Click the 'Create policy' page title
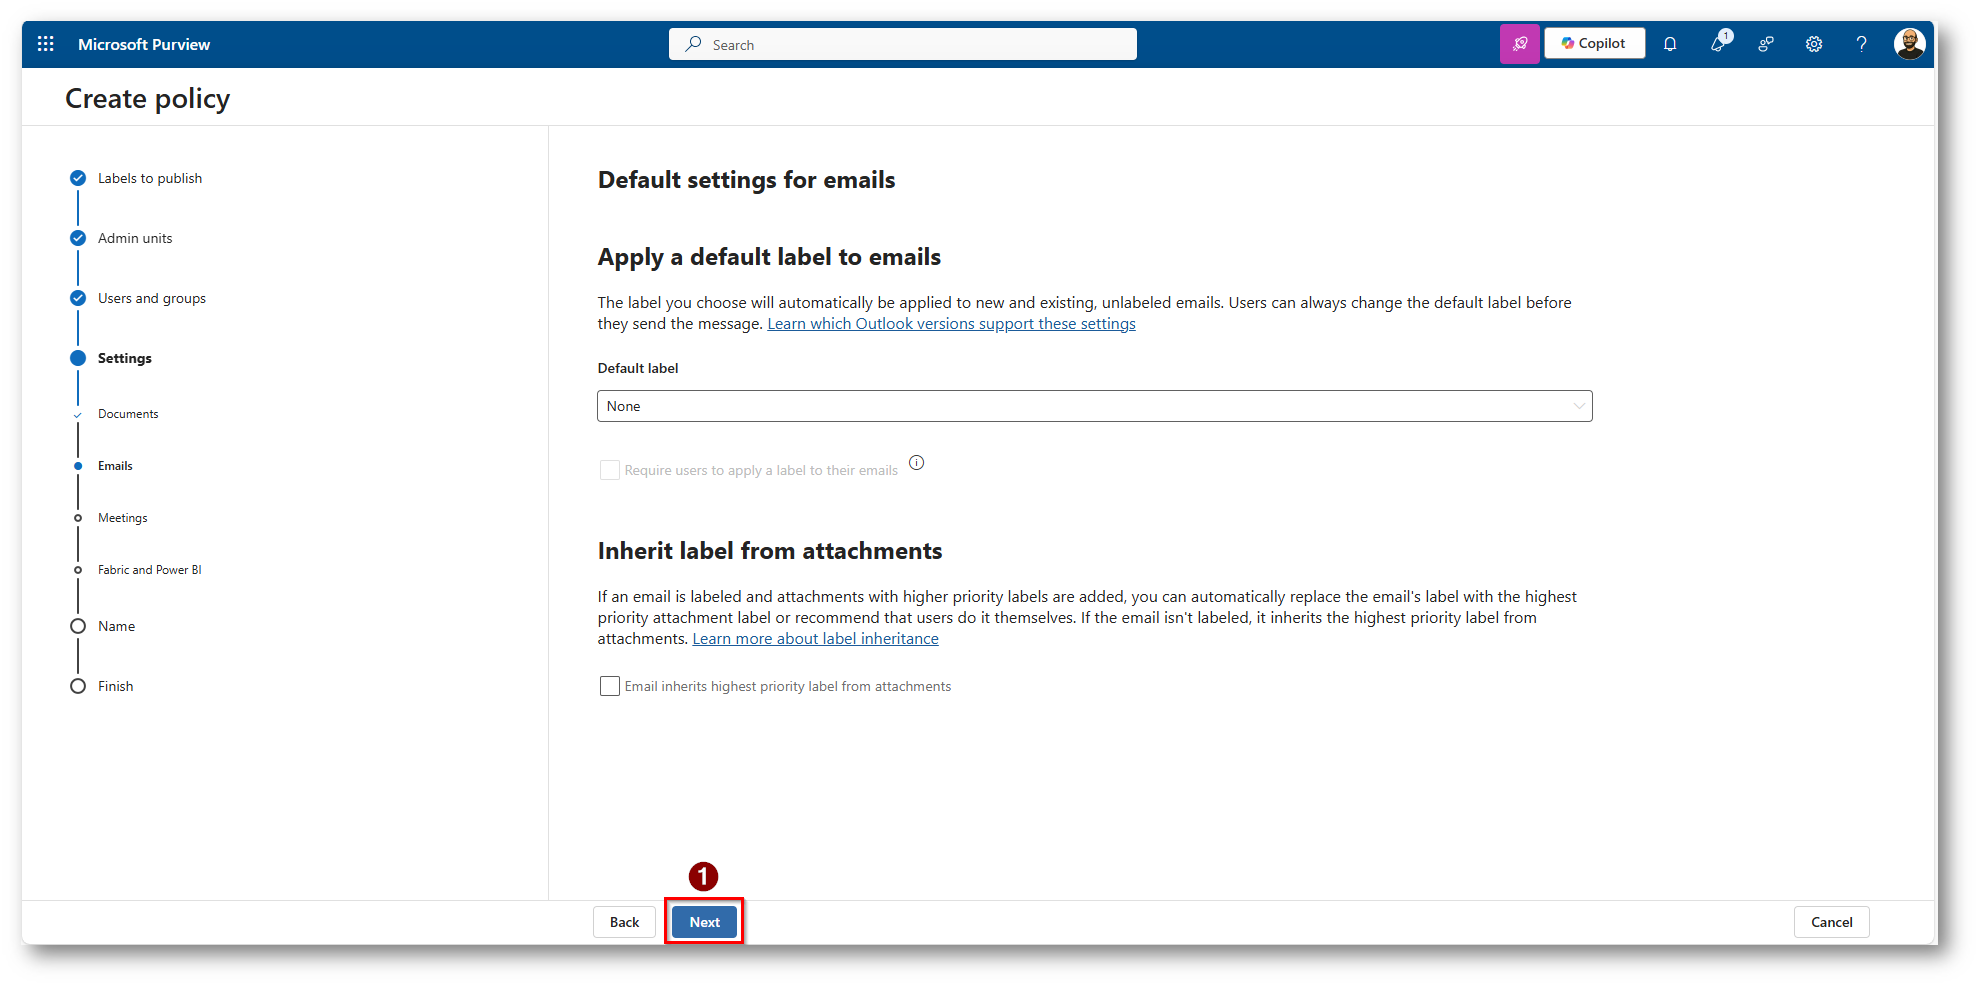 (x=148, y=99)
